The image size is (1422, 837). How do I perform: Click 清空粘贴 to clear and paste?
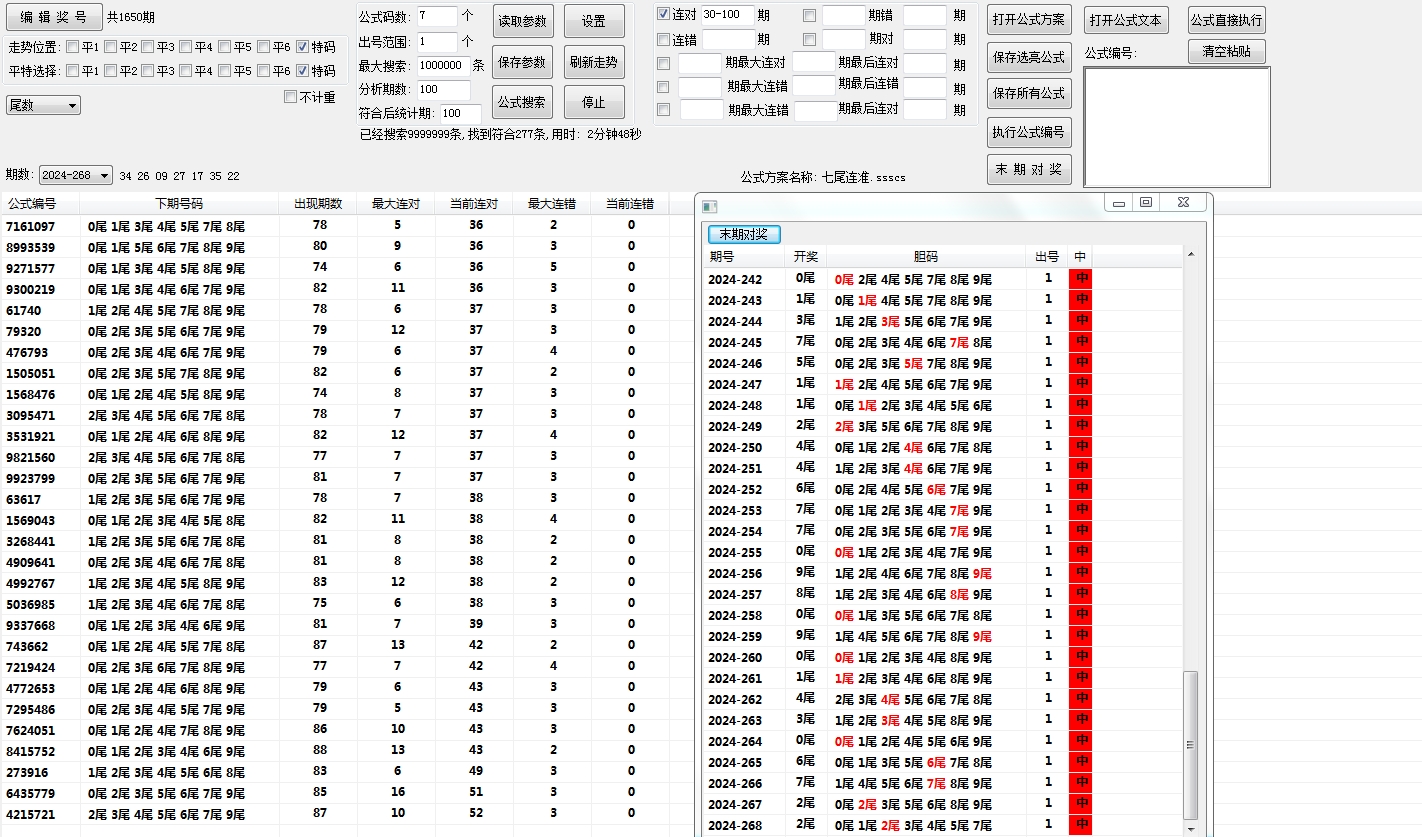(1226, 52)
